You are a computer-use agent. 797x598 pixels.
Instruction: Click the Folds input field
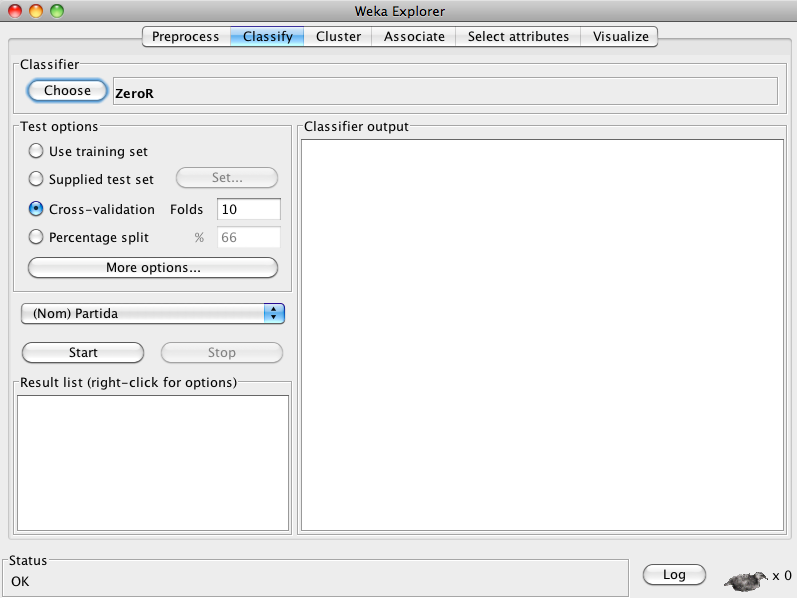coord(248,210)
